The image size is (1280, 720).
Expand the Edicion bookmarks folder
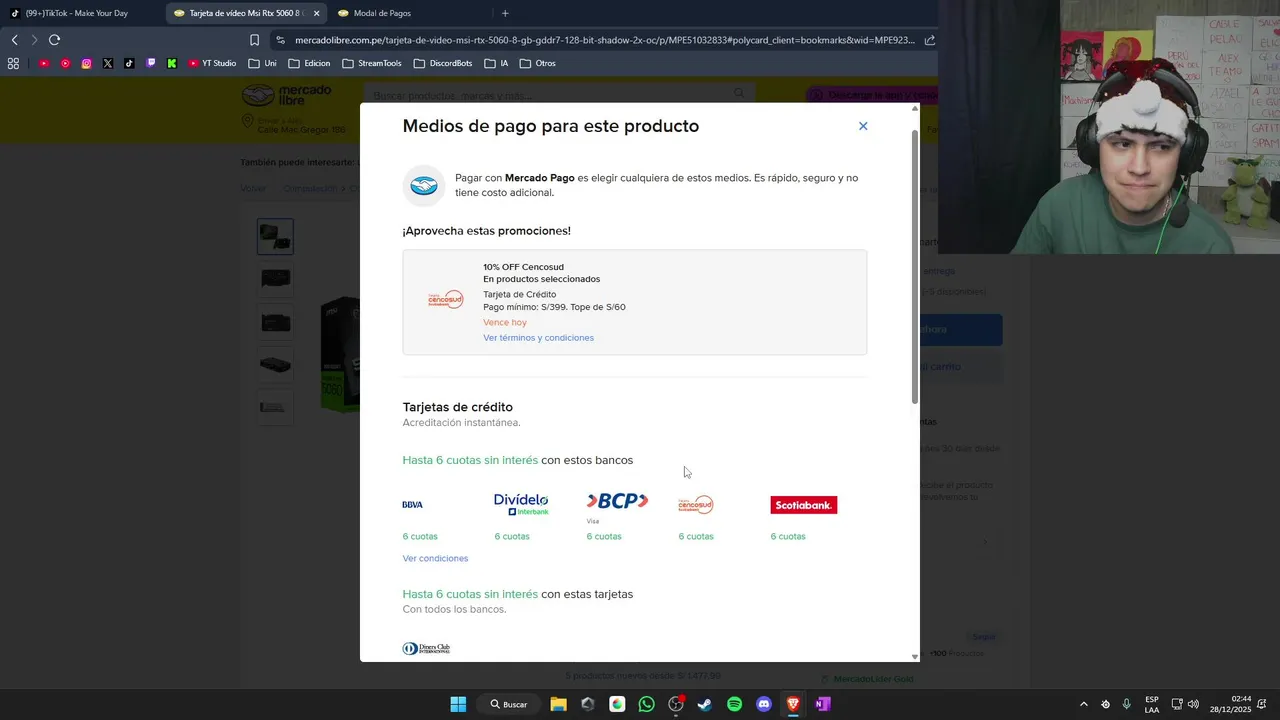tap(309, 63)
